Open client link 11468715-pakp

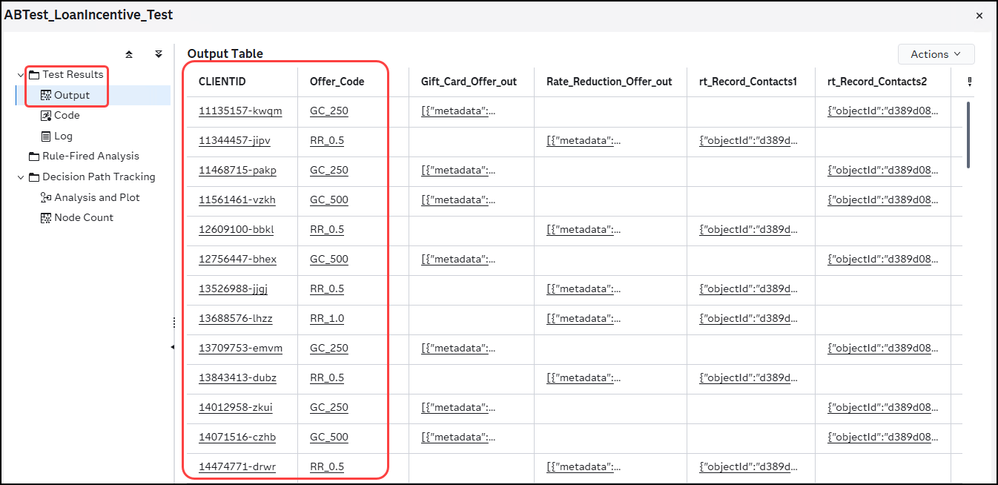(x=237, y=171)
